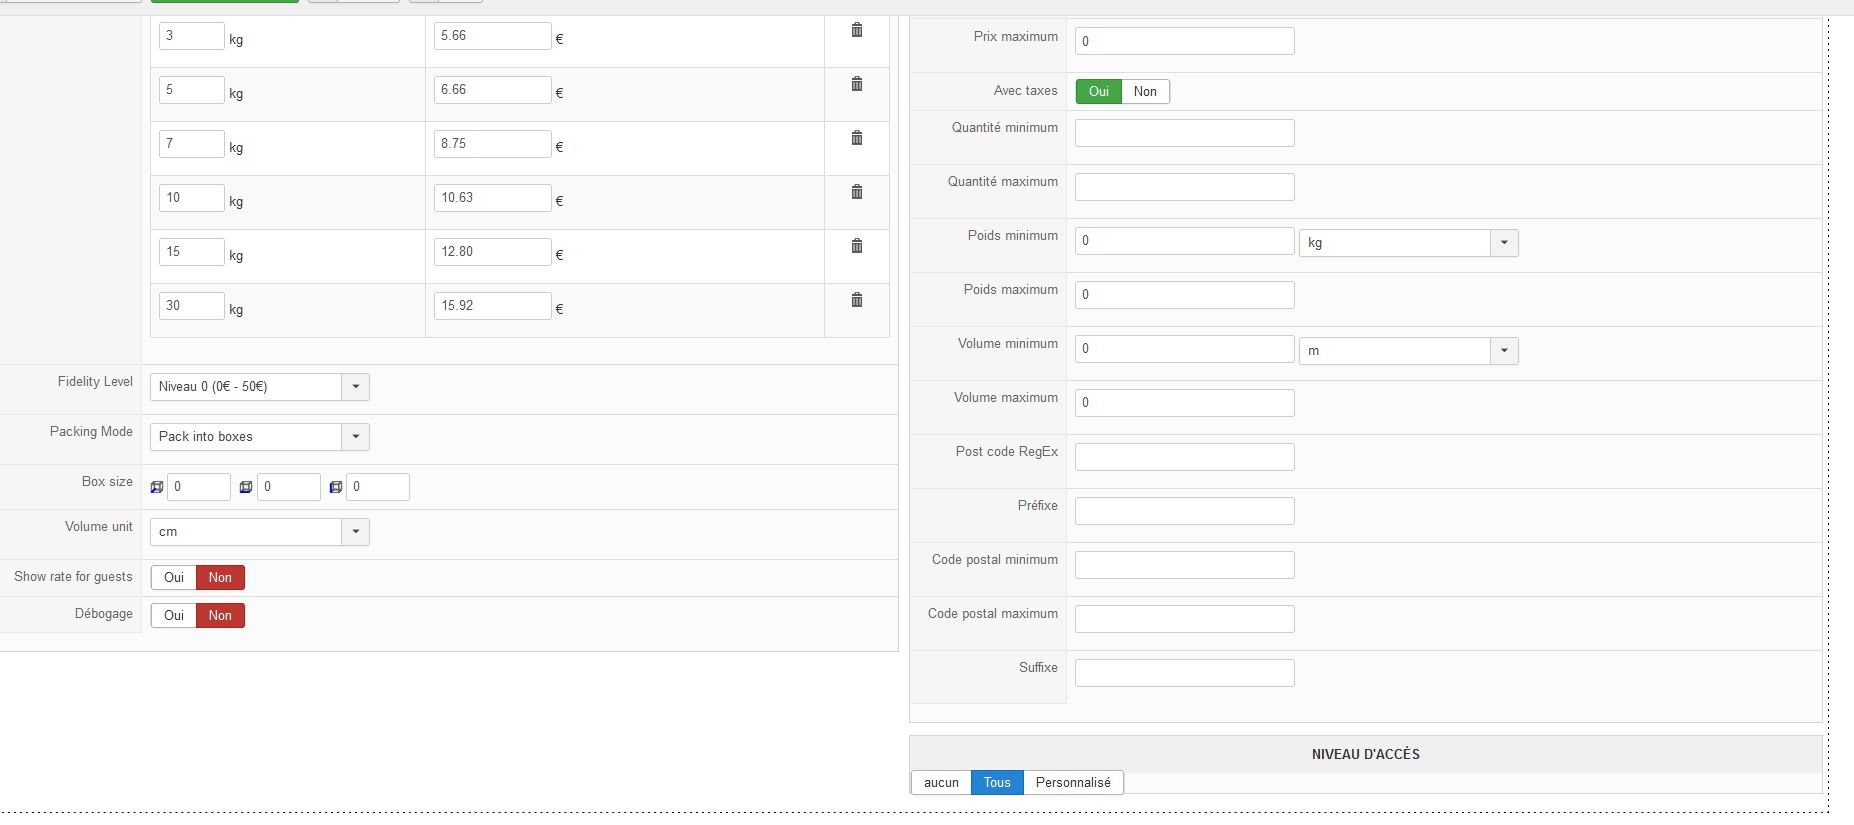Open the Poids minimum kg unit dropdown
The width and height of the screenshot is (1854, 825).
click(x=1407, y=243)
